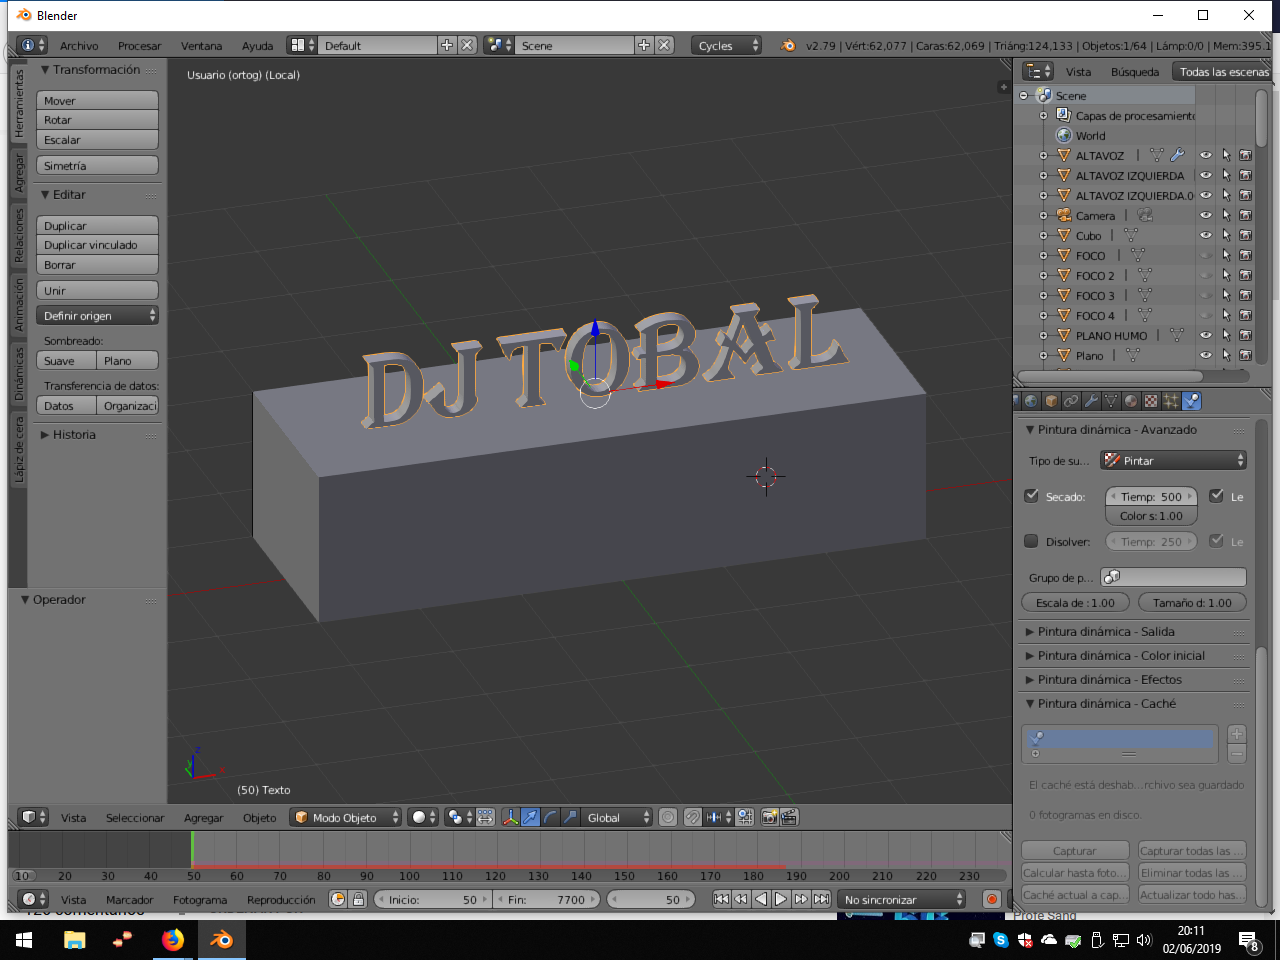Click the OpenGL render image camera icon
This screenshot has height=960, width=1280.
pos(769,817)
